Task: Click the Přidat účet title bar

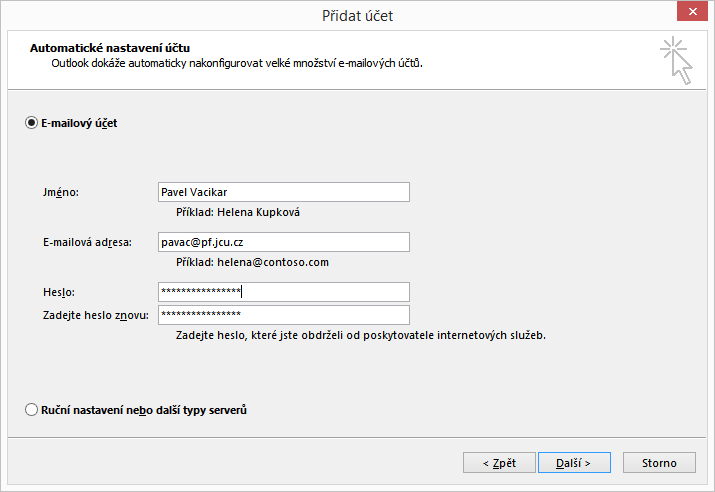Action: pos(358,16)
